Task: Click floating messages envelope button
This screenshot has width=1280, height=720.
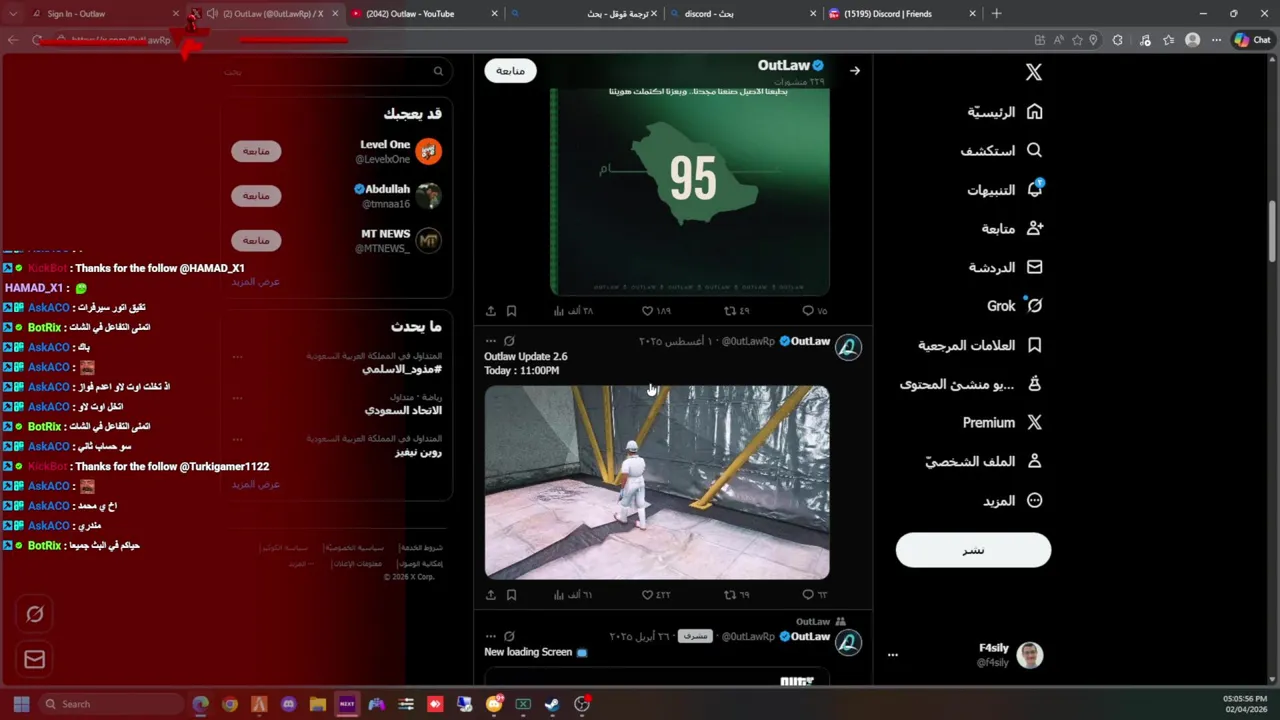Action: coord(35,659)
